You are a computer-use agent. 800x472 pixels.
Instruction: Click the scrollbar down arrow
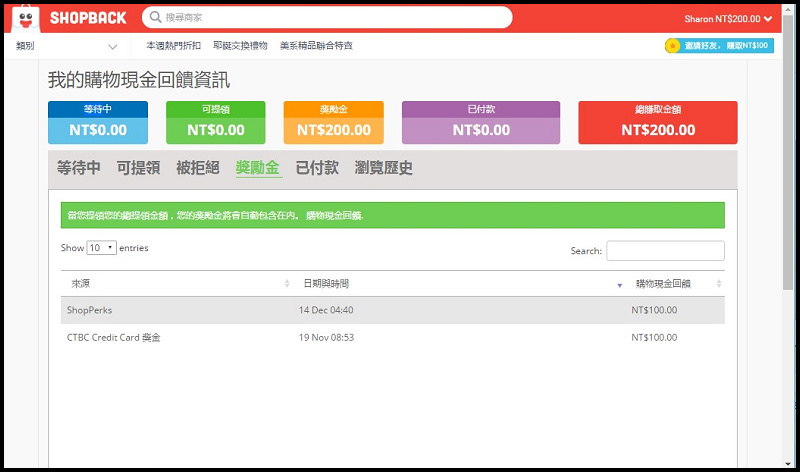788,464
